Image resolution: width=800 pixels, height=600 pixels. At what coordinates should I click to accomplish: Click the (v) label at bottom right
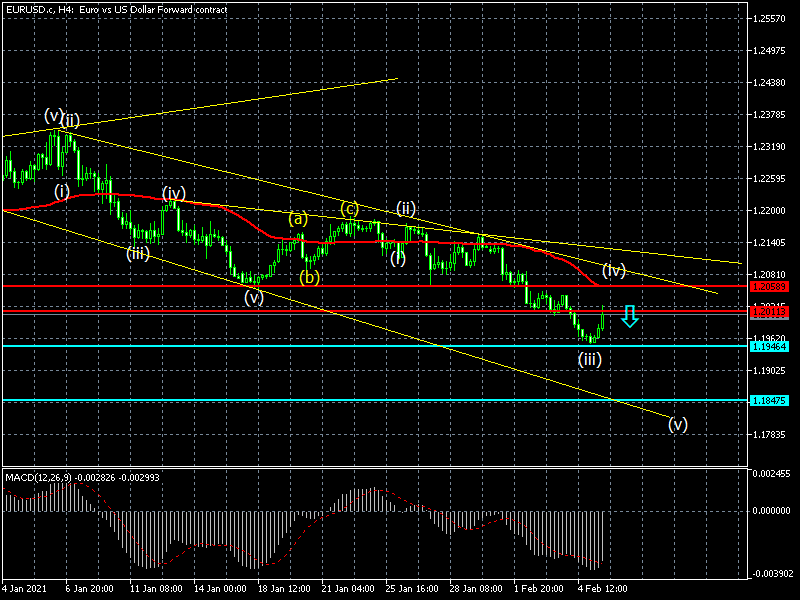click(678, 424)
